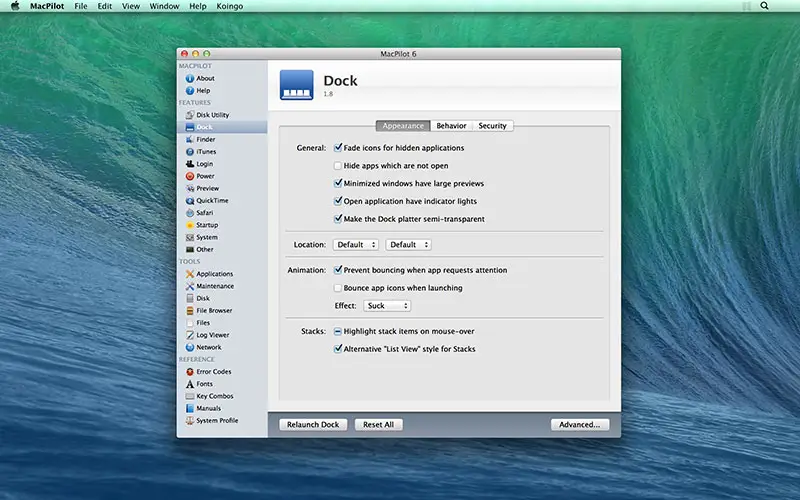Select the Key Combos keyboard icon
Image resolution: width=800 pixels, height=500 pixels.
[x=190, y=396]
